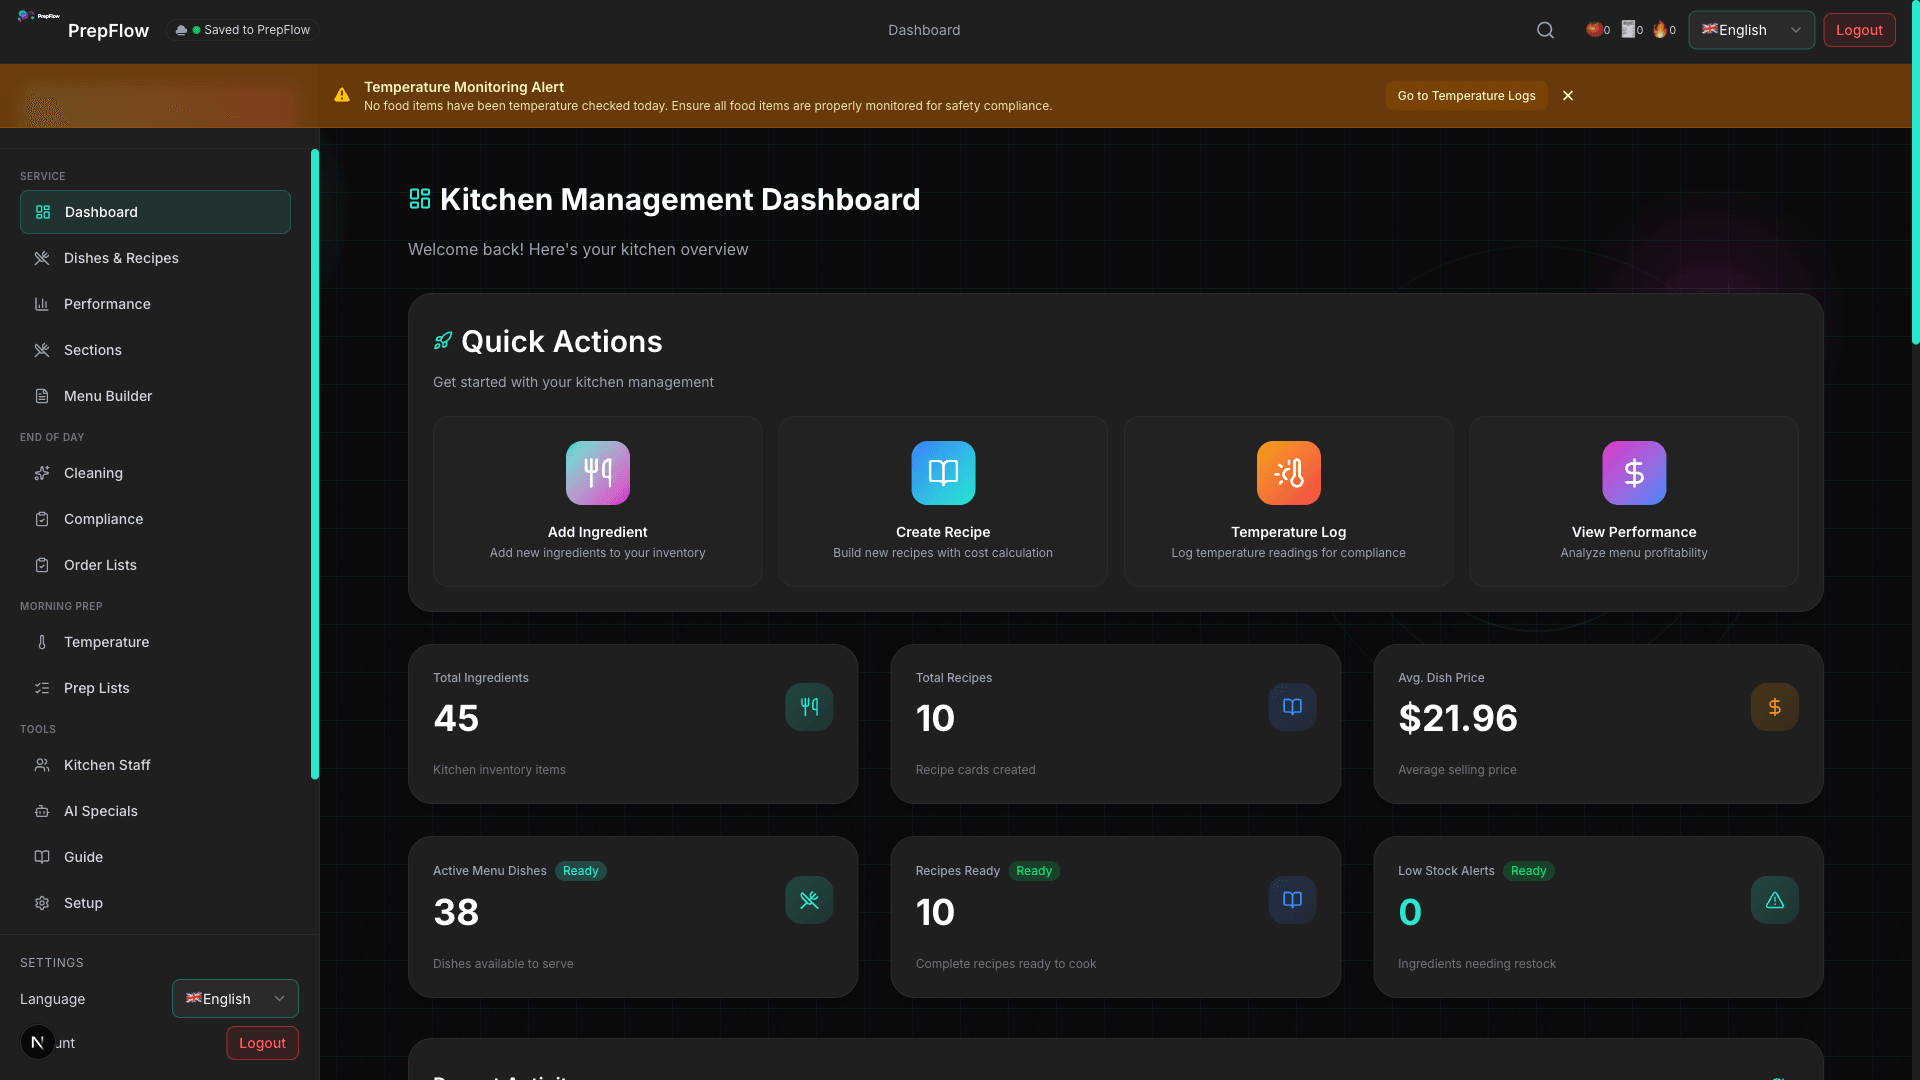The width and height of the screenshot is (1920, 1080).
Task: Click the Ready badge on Low Stock Alerts
Action: [x=1529, y=871]
